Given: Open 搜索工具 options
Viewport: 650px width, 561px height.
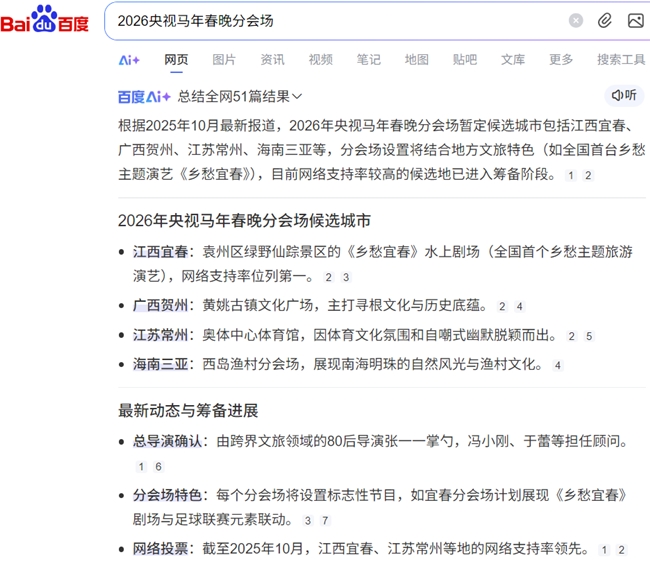Looking at the screenshot, I should (x=620, y=60).
